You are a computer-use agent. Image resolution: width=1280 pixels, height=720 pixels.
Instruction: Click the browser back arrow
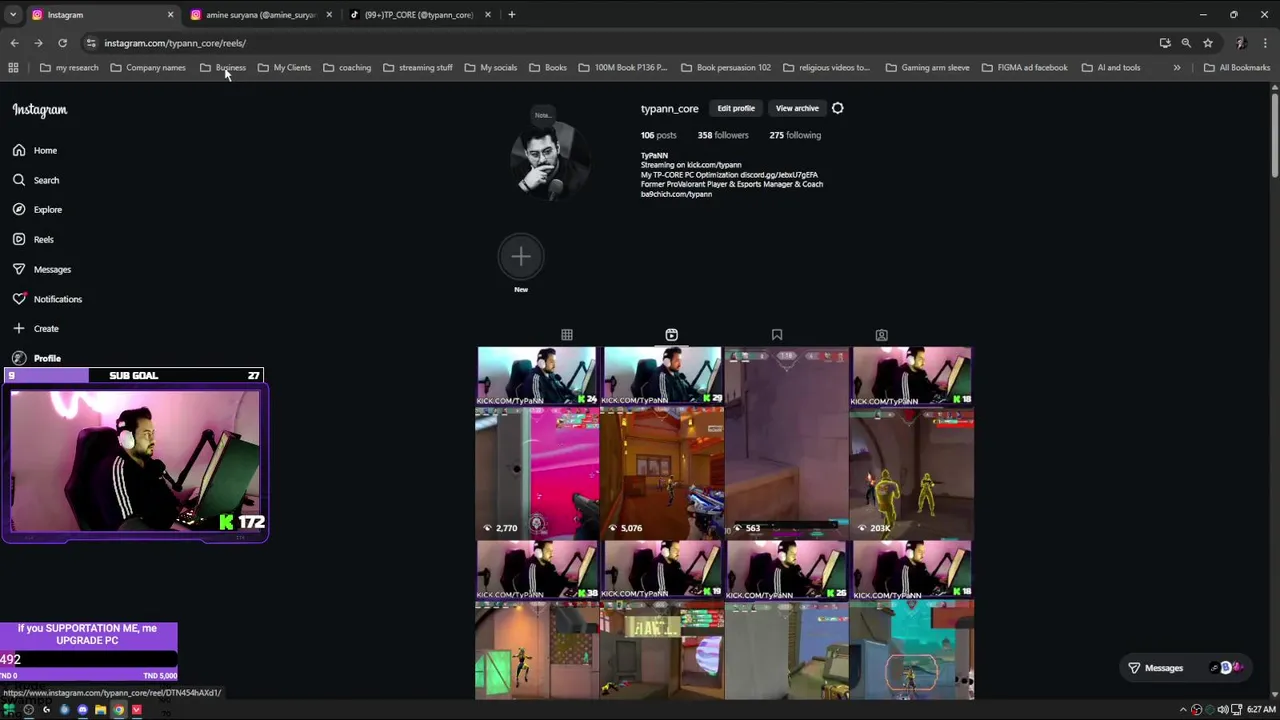[x=14, y=43]
